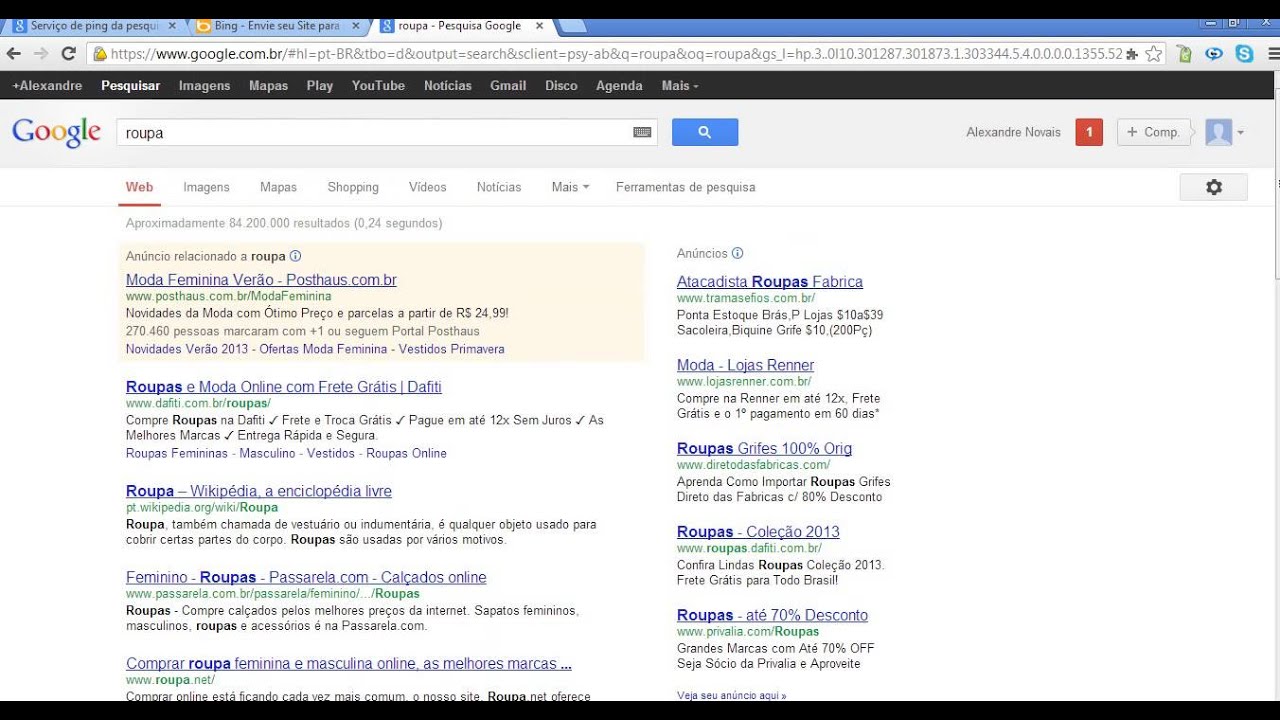This screenshot has width=1280, height=720.
Task: Open the Dafiti 'Roupas e Moda Online' result
Action: 284,387
